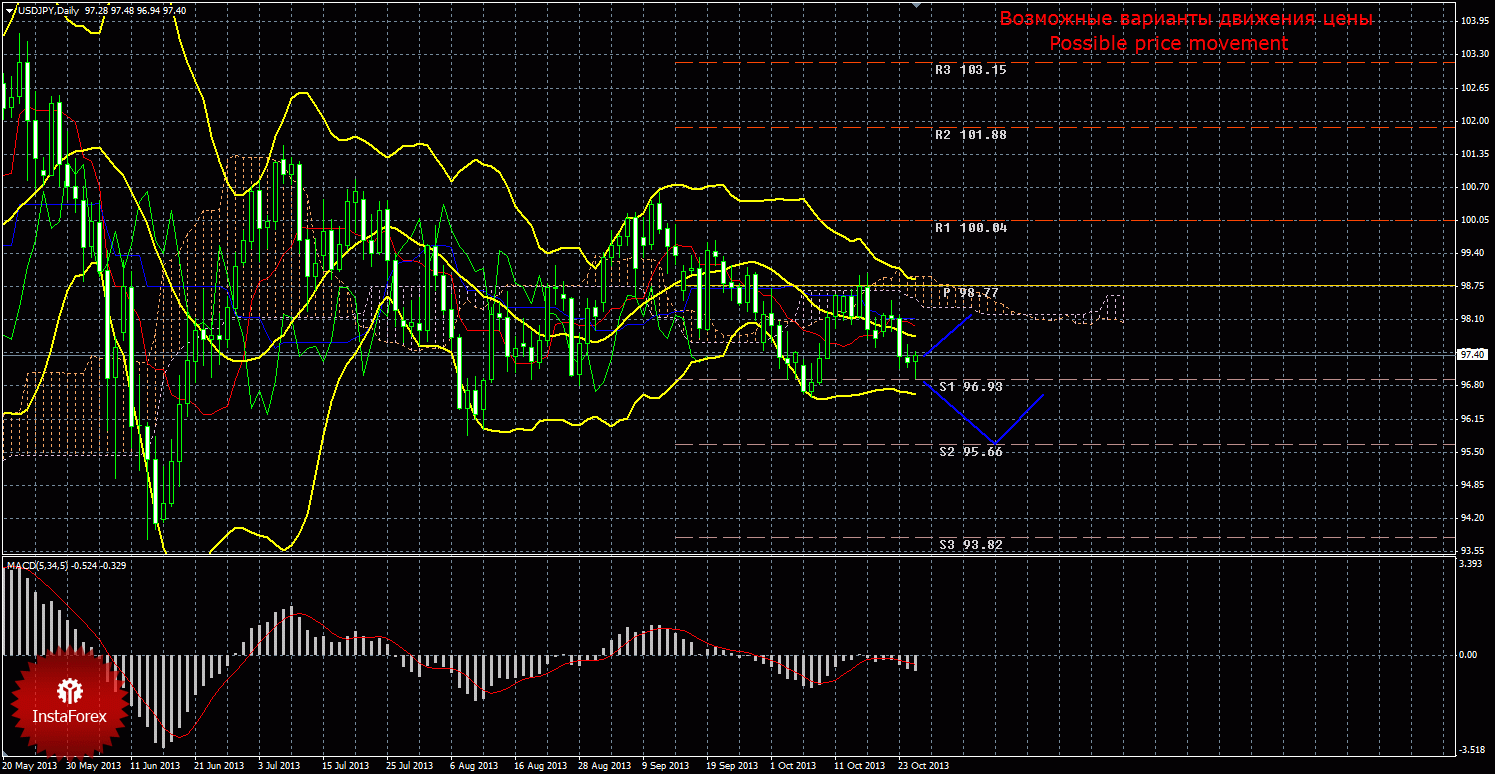1495x774 pixels.
Task: Select the R3 103.15 resistance label
Action: click(970, 70)
